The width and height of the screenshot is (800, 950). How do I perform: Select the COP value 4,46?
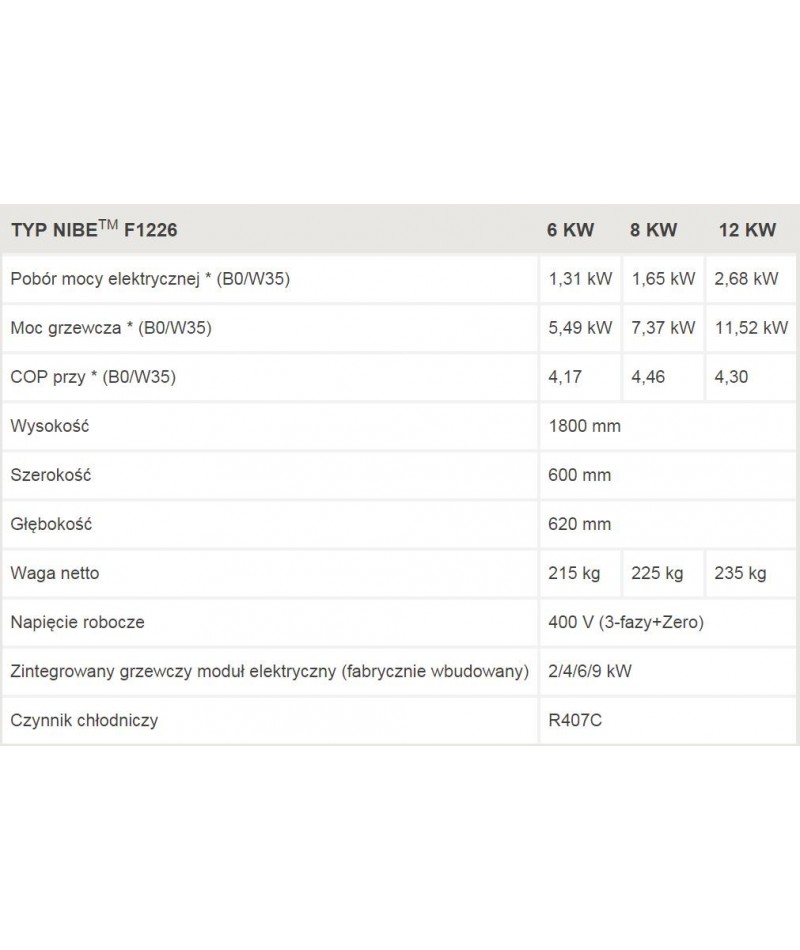(x=648, y=377)
